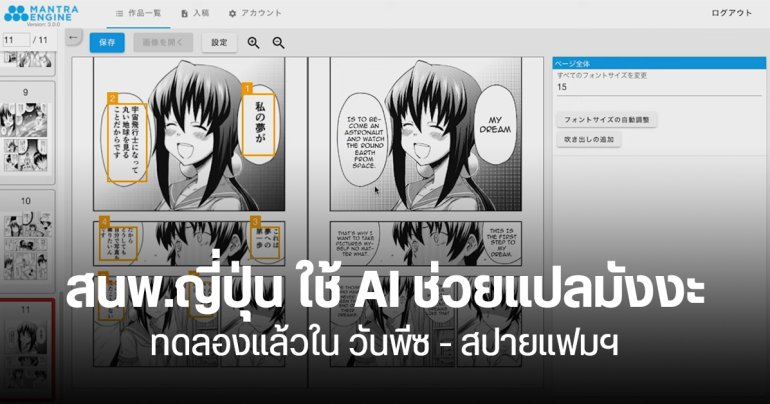Click the zoom out magnifier icon

278,43
